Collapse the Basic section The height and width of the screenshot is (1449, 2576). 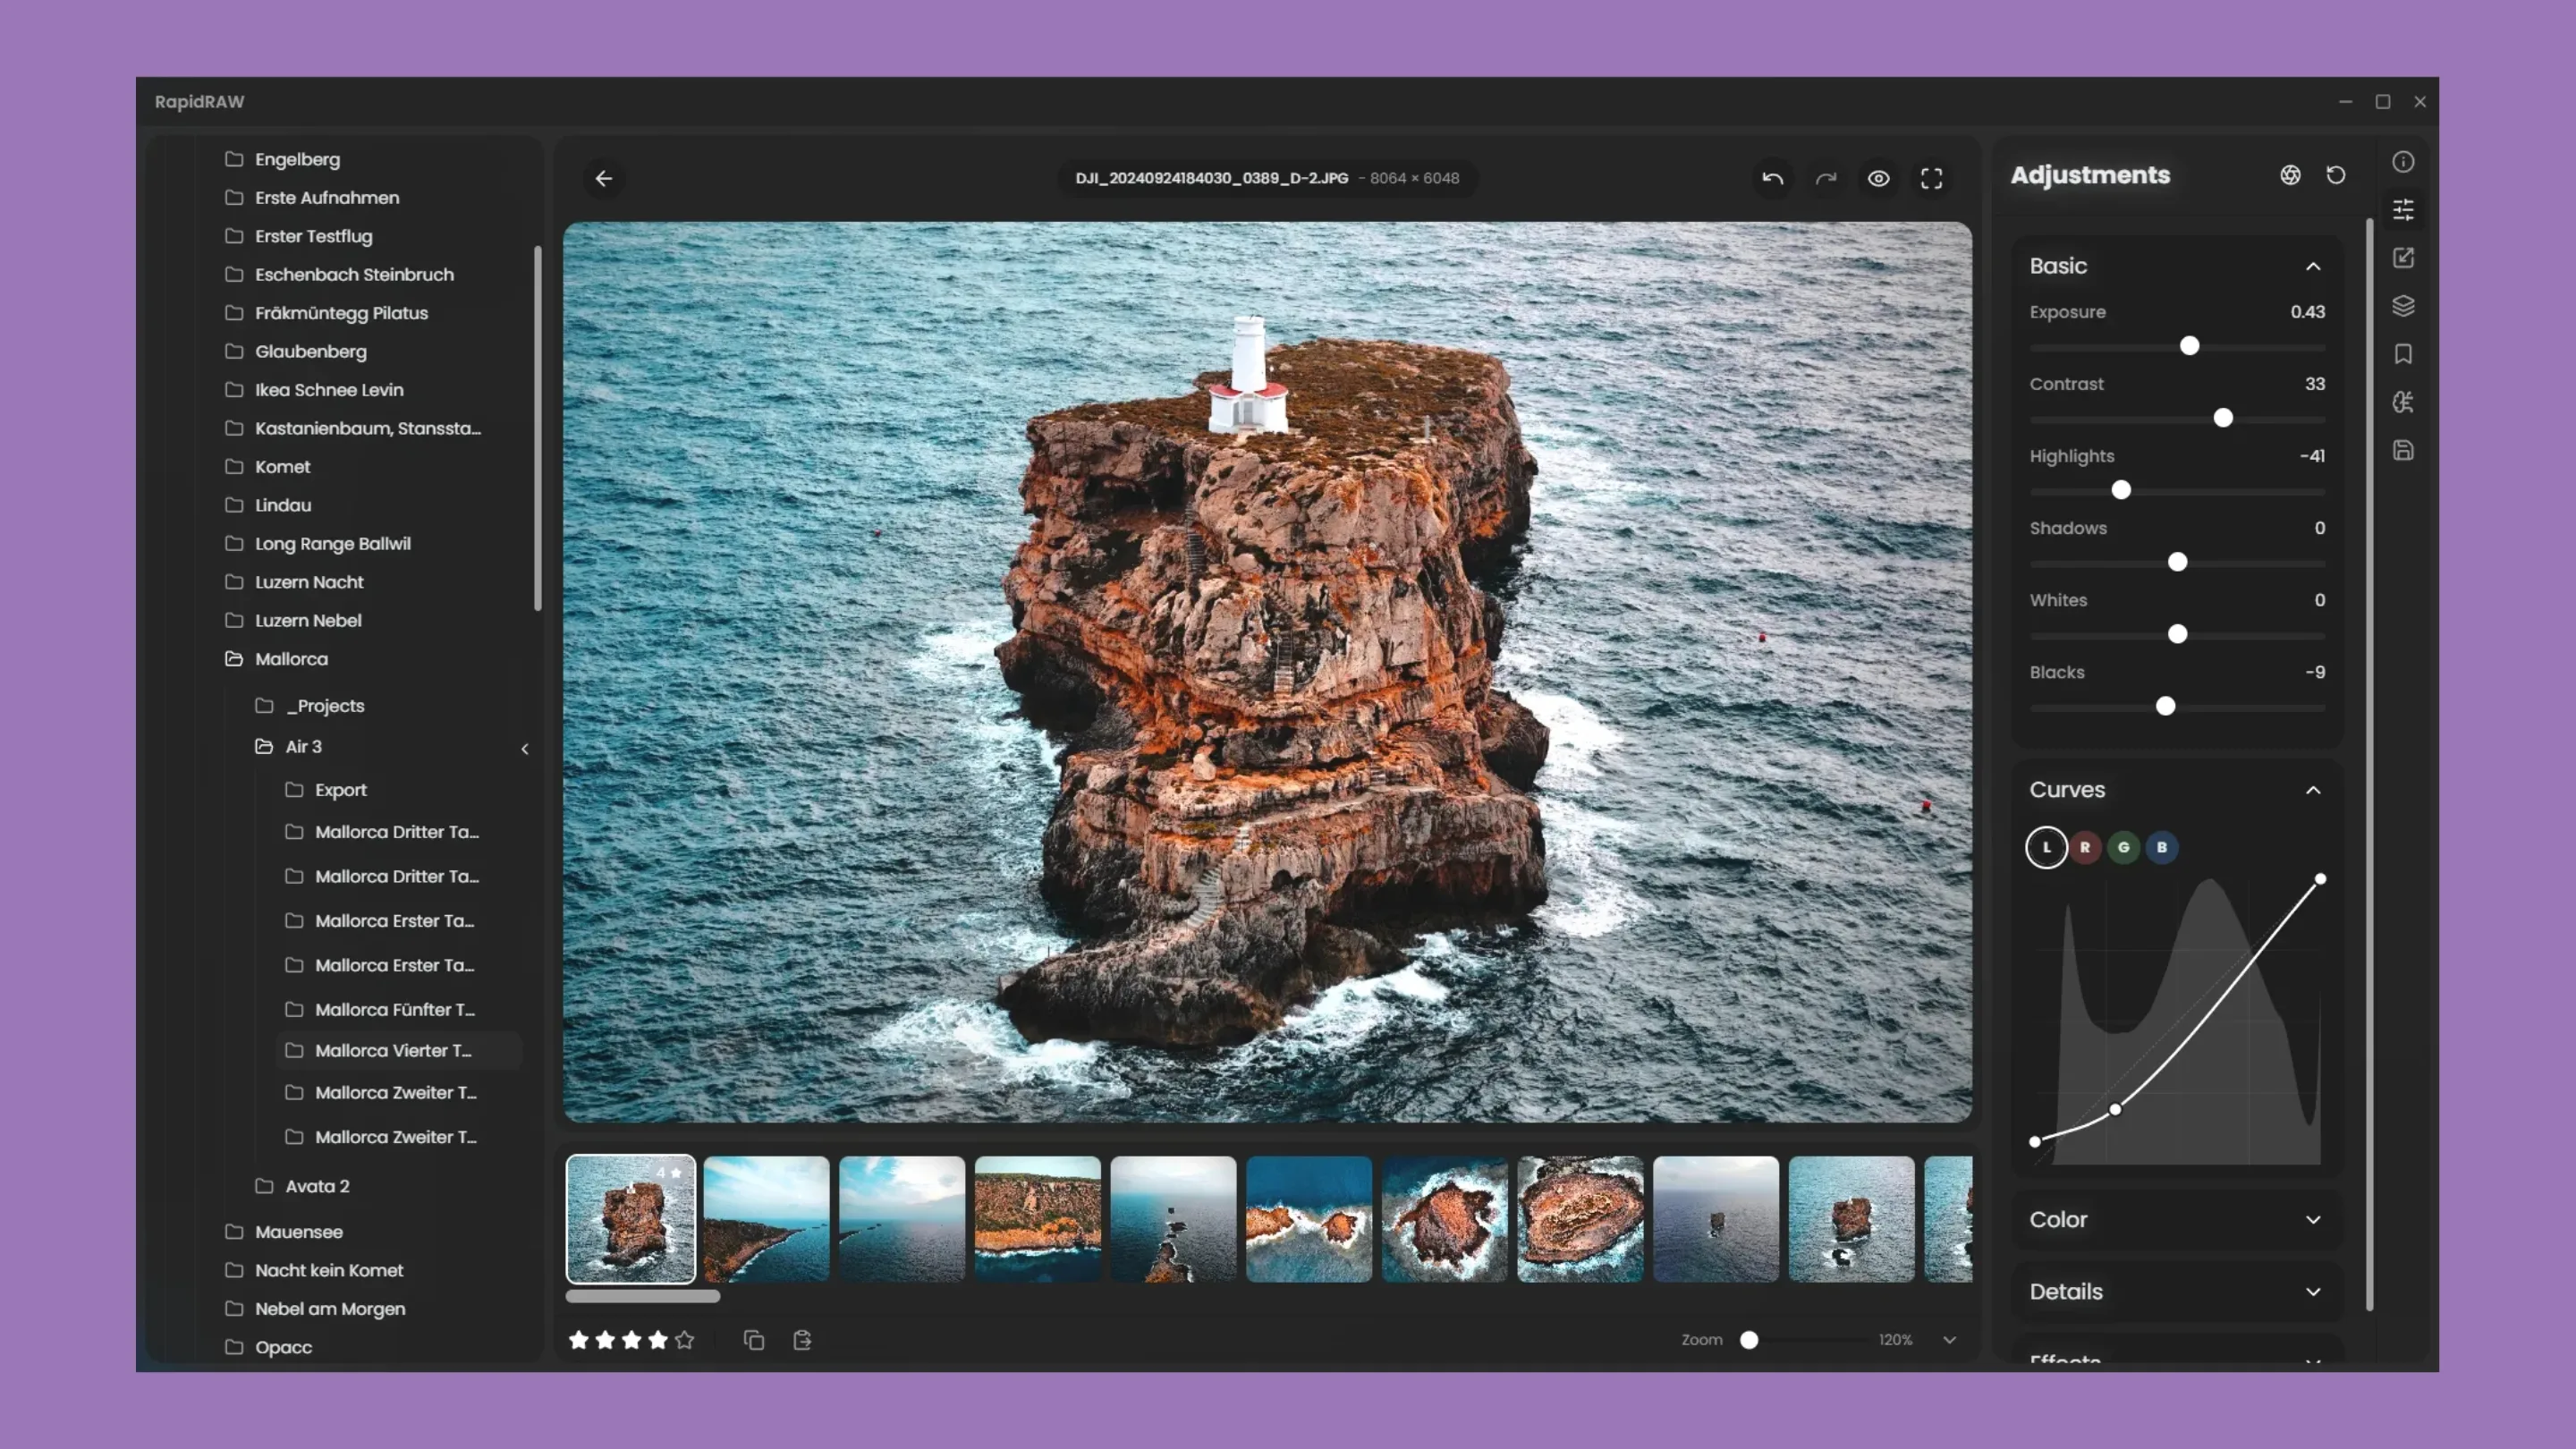[2313, 266]
